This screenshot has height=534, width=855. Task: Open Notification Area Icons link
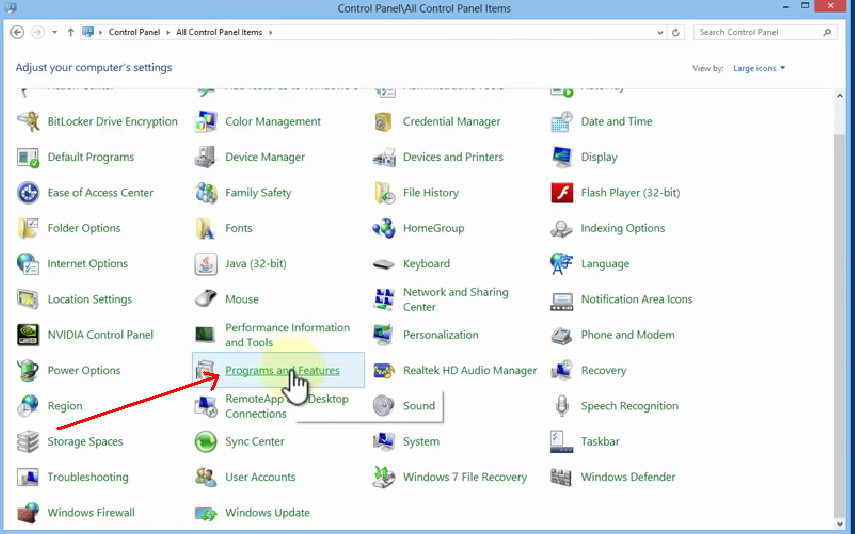[x=636, y=299]
